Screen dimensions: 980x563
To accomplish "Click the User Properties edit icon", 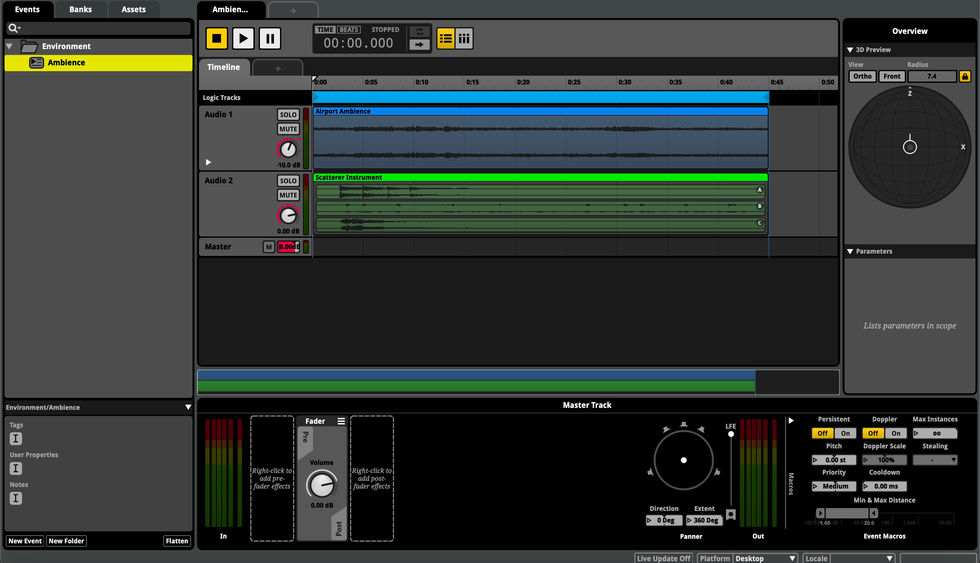I will [16, 468].
